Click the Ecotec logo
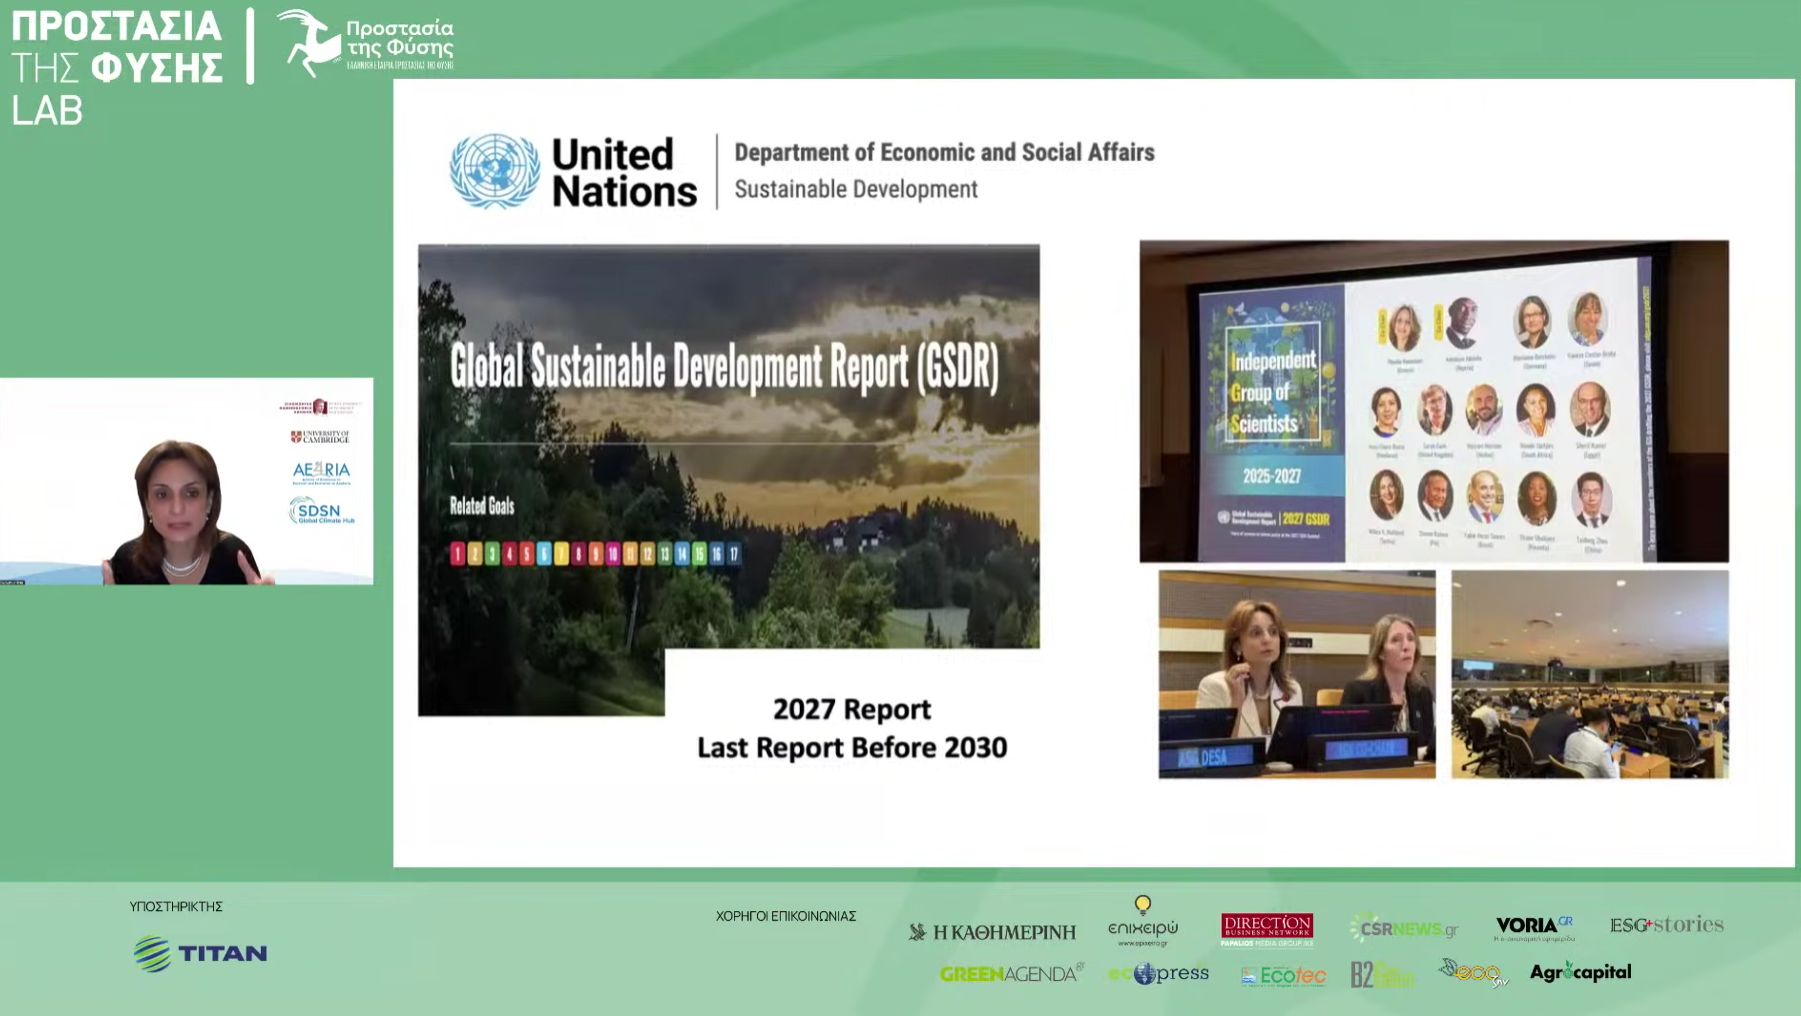This screenshot has height=1016, width=1801. tap(1283, 975)
